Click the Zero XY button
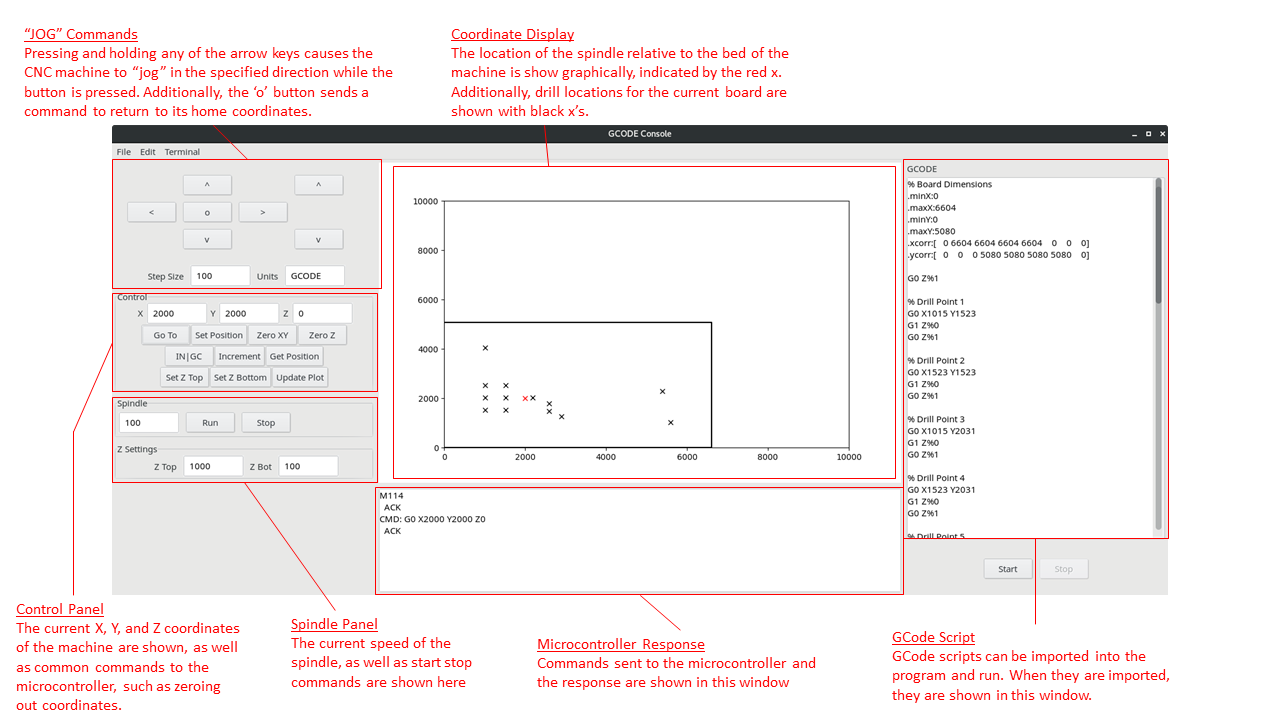 click(x=272, y=335)
